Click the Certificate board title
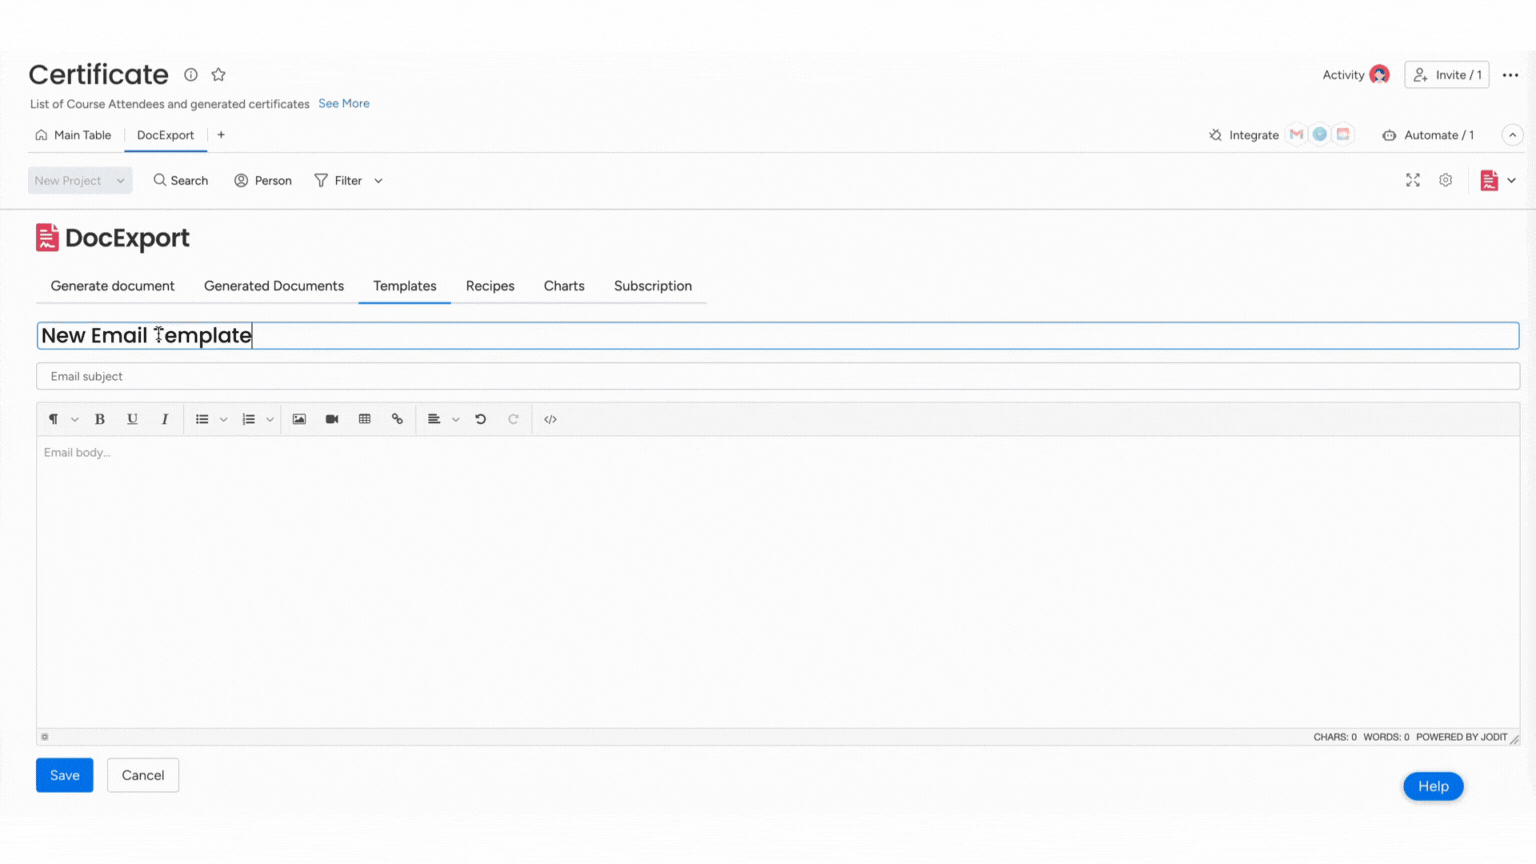Viewport: 1536px width, 864px height. coord(99,74)
